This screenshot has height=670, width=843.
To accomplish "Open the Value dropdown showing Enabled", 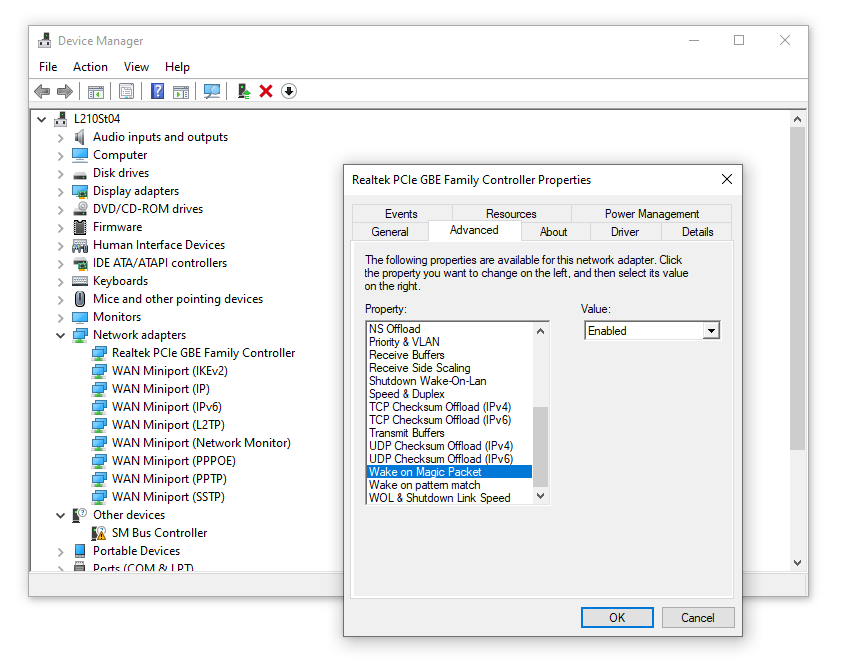I will point(711,331).
